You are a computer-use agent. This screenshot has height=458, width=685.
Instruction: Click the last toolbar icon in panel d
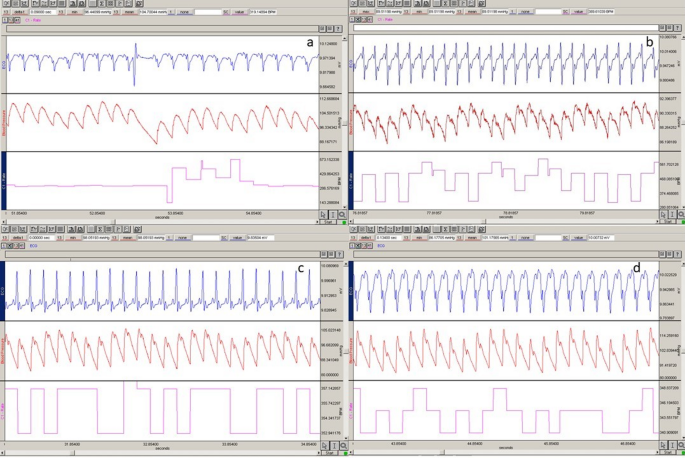click(481, 229)
